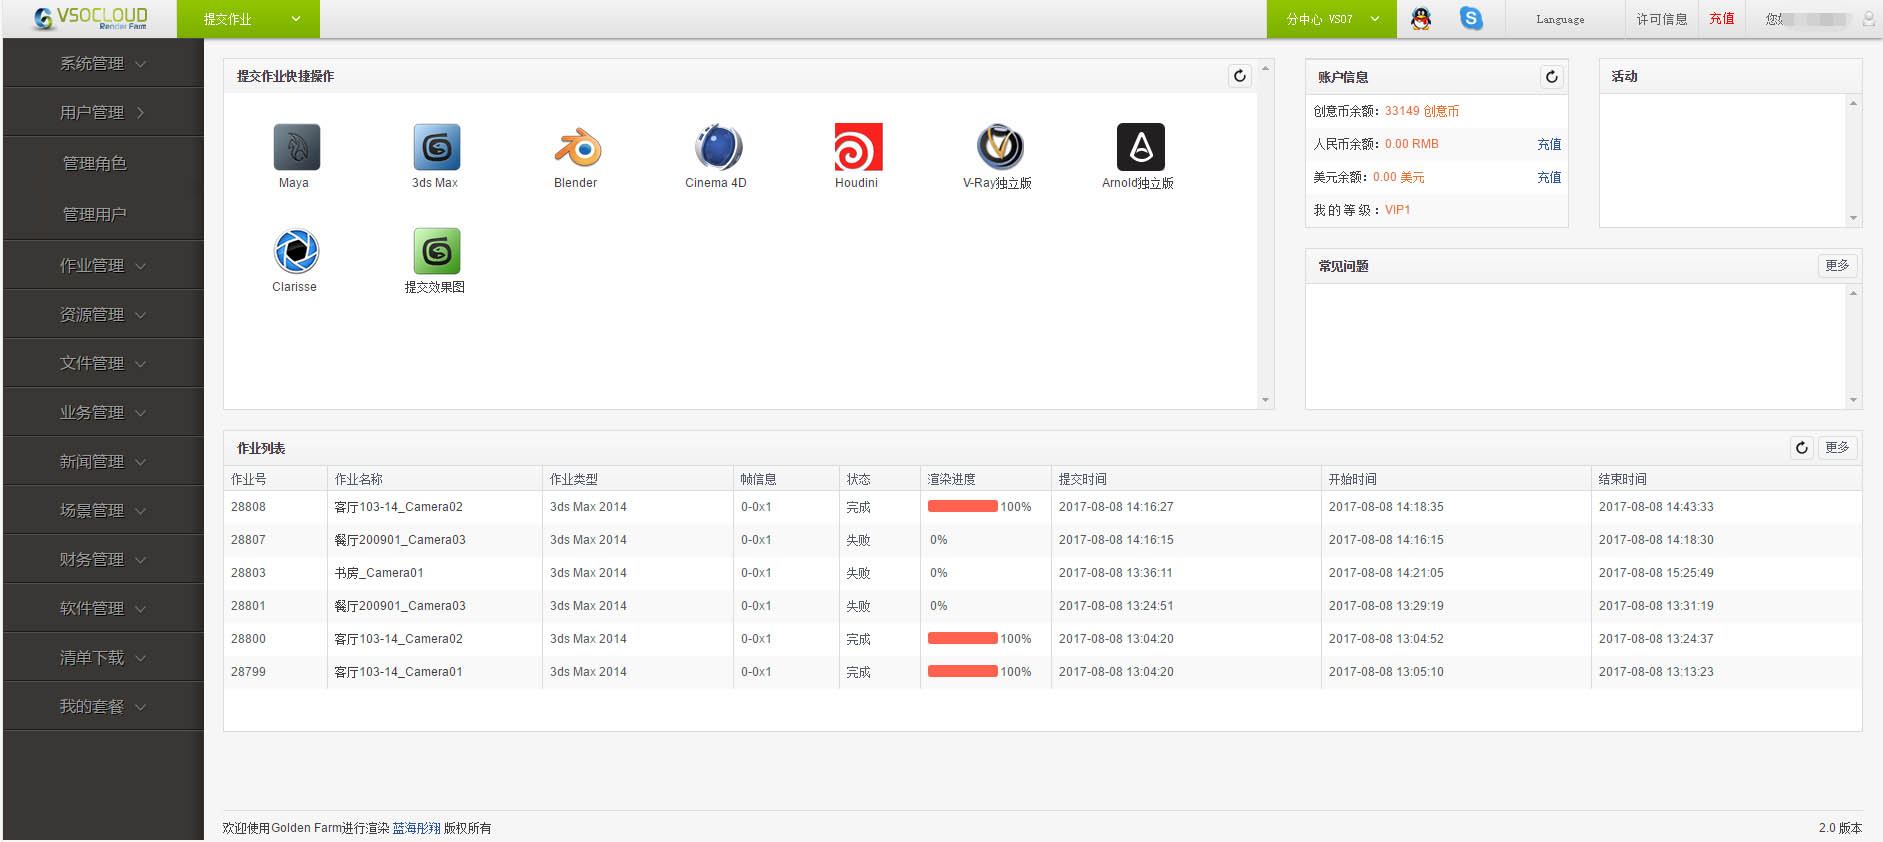Click 更多 button in 常见问题 panel
Viewport: 1883px width, 842px height.
pos(1837,266)
